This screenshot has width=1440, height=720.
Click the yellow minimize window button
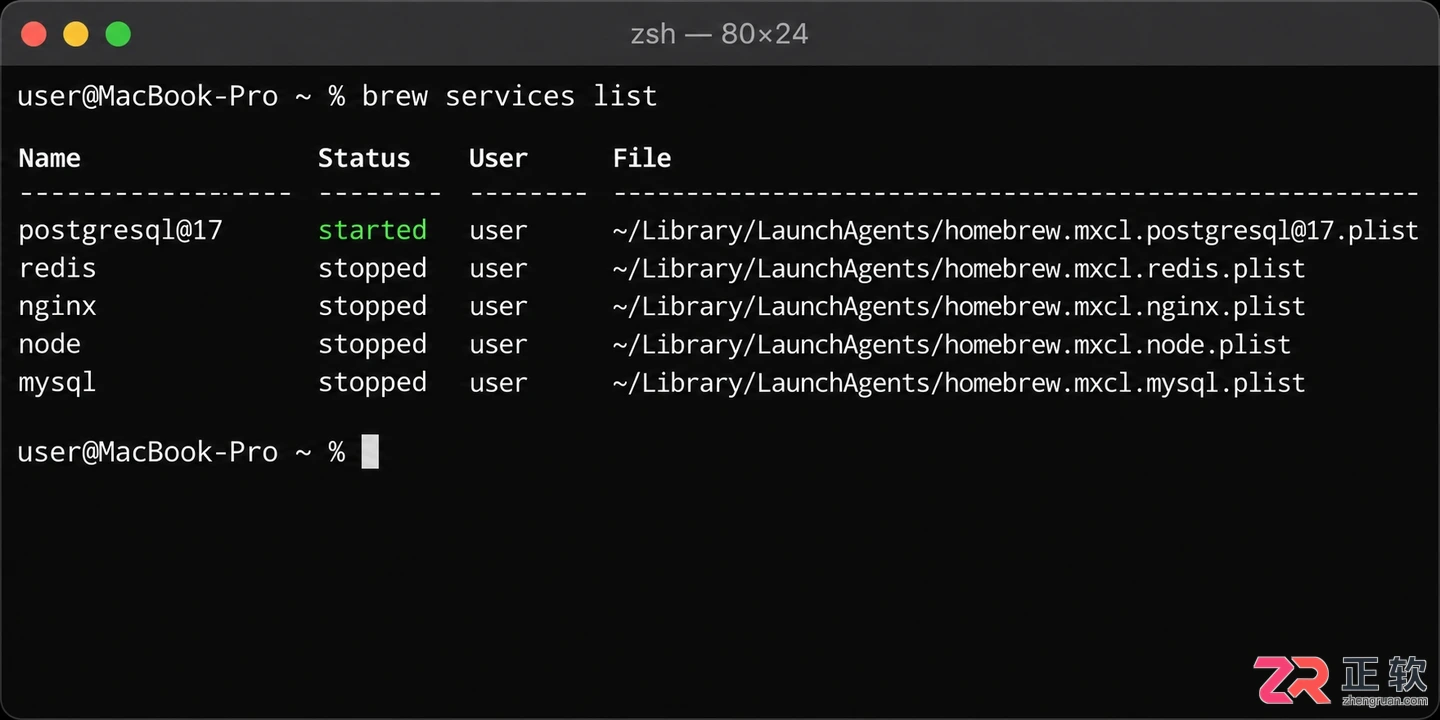76,34
